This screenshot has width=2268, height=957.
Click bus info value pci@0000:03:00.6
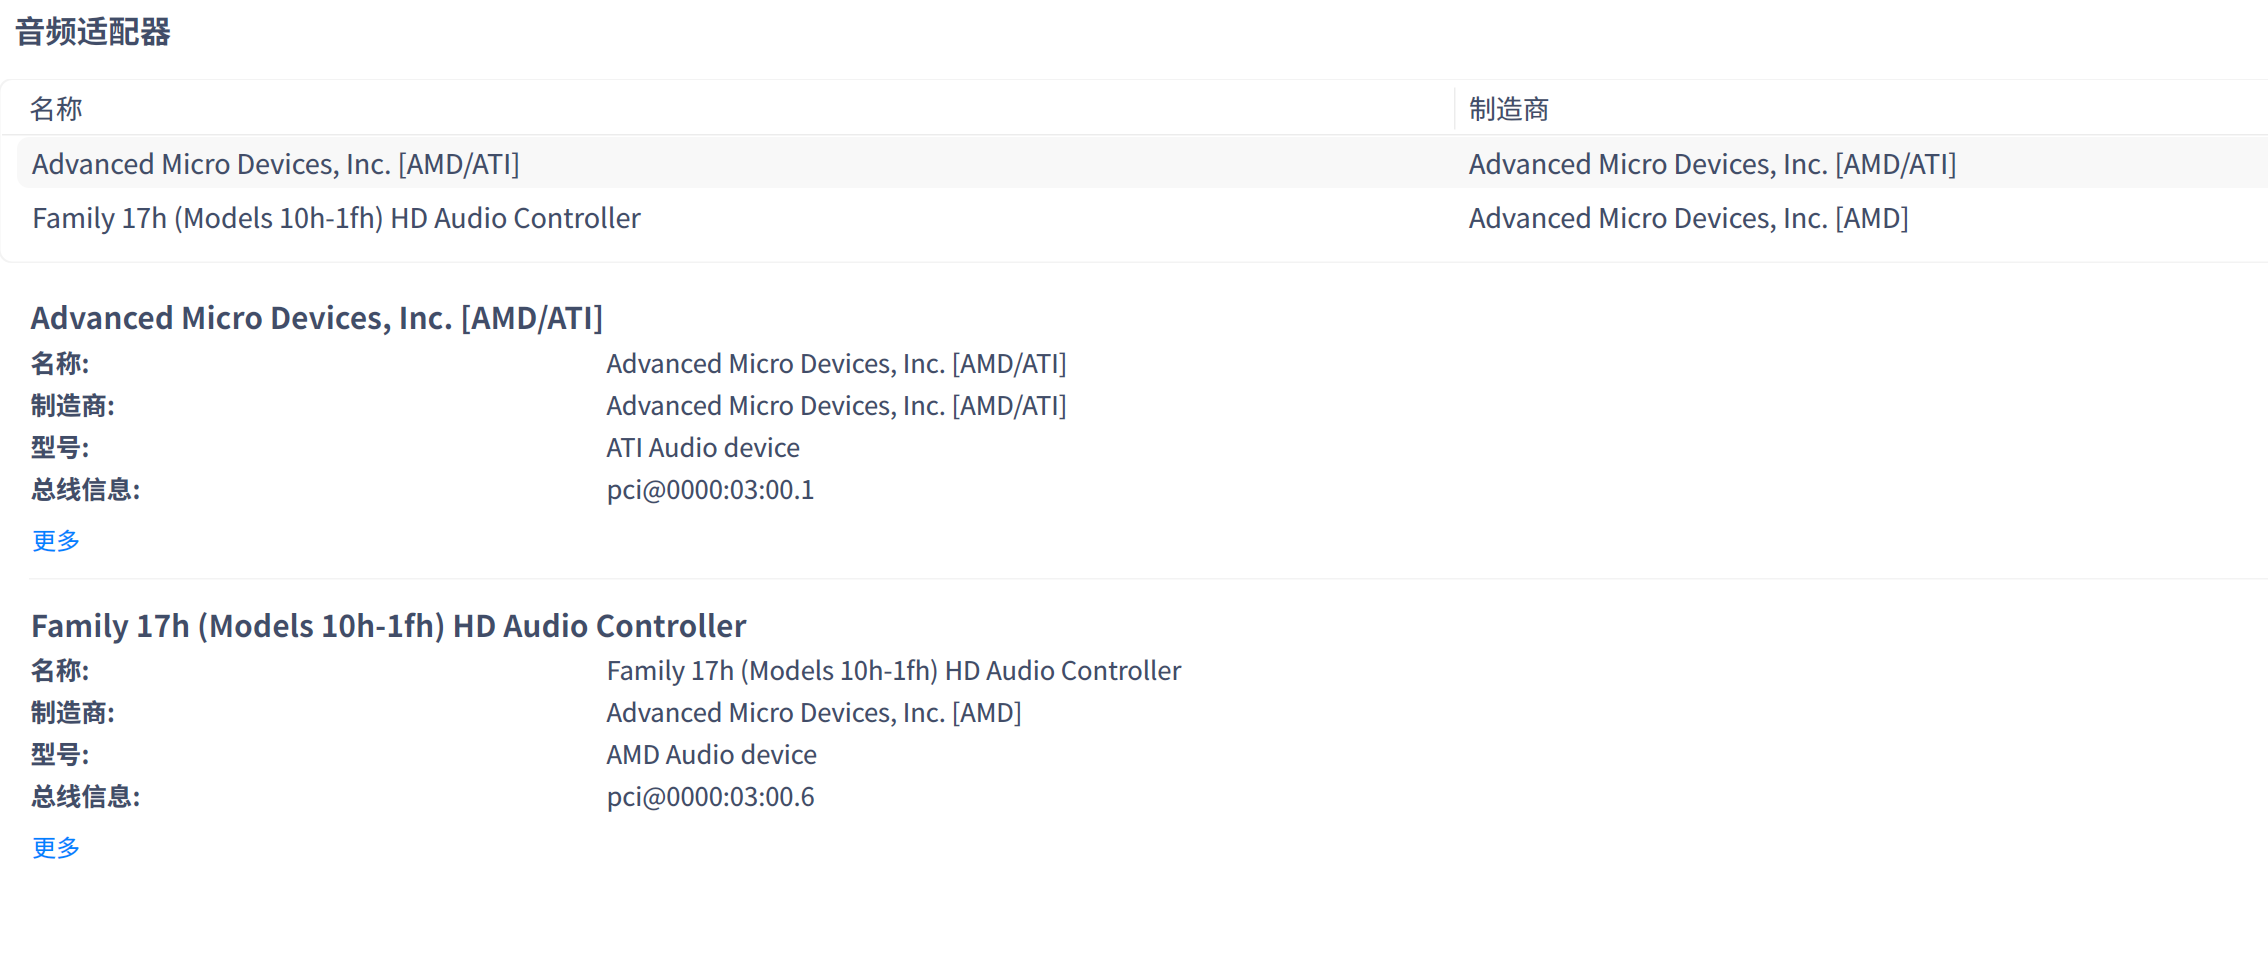[x=710, y=797]
